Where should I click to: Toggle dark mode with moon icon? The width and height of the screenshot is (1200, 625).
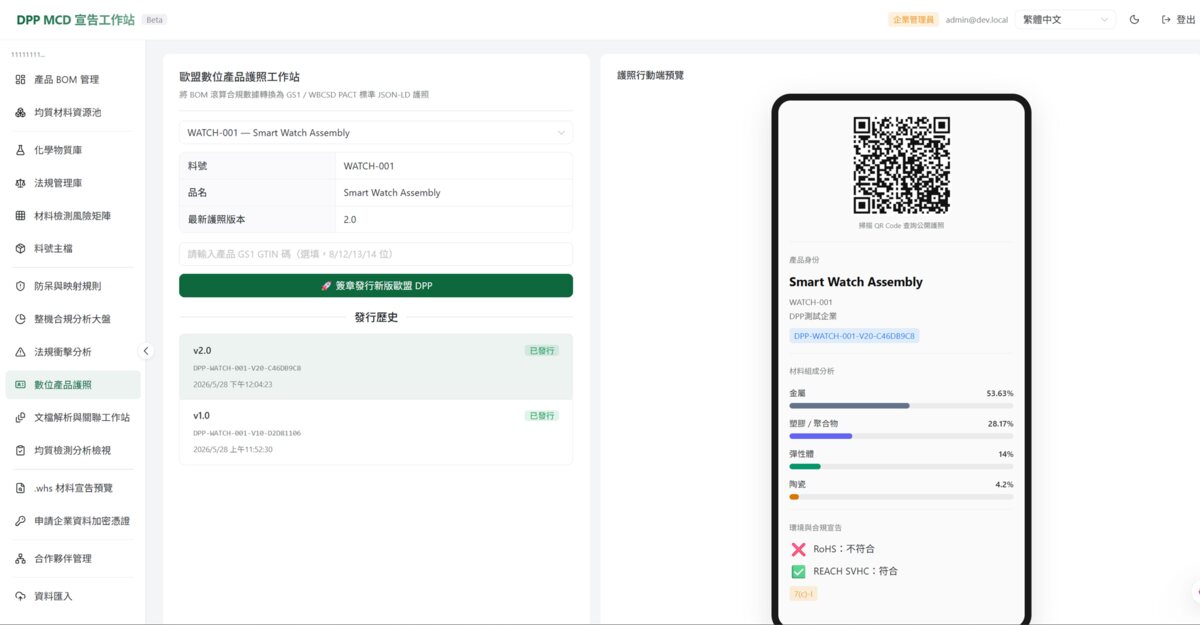(1134, 19)
